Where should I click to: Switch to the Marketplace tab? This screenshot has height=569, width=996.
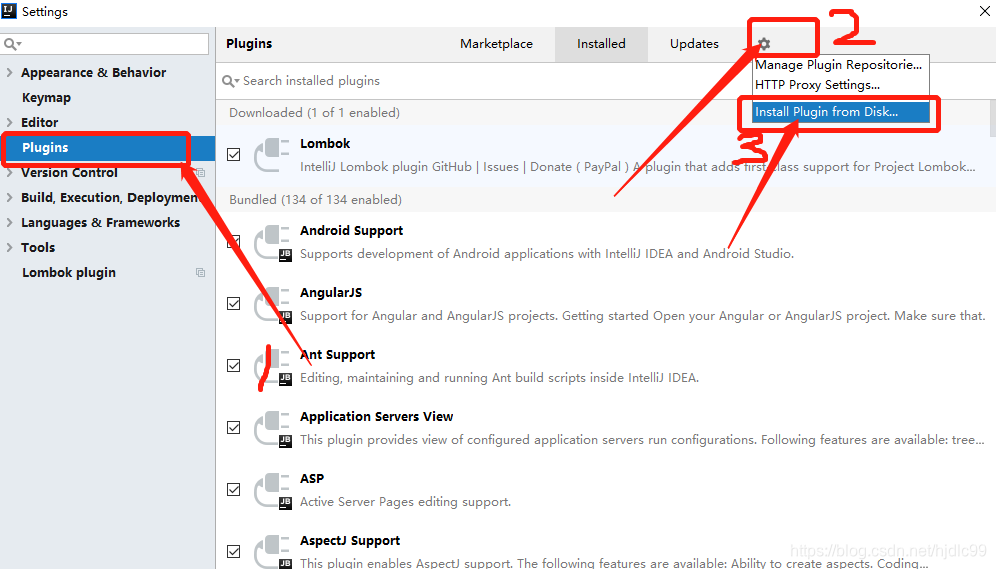pos(496,44)
